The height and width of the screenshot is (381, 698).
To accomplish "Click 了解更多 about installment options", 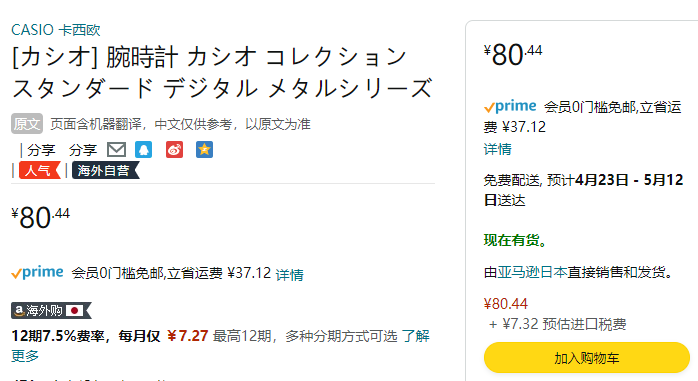I will 220,345.
